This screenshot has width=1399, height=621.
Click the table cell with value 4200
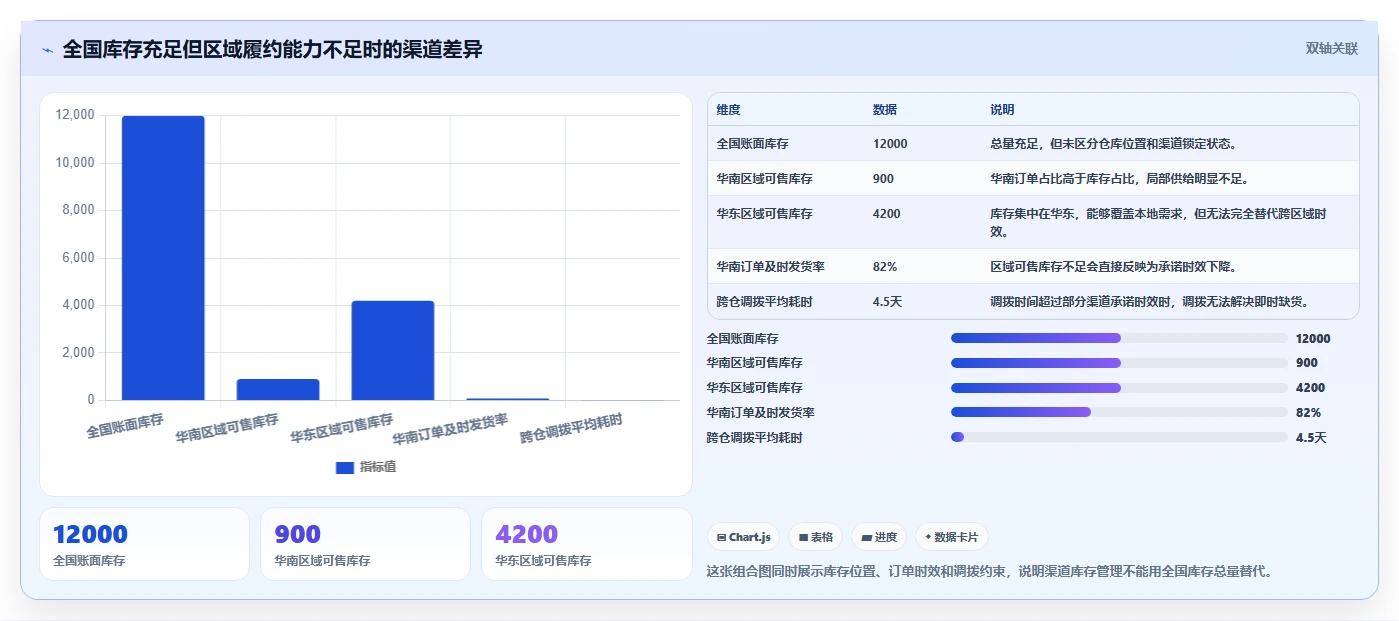[886, 213]
